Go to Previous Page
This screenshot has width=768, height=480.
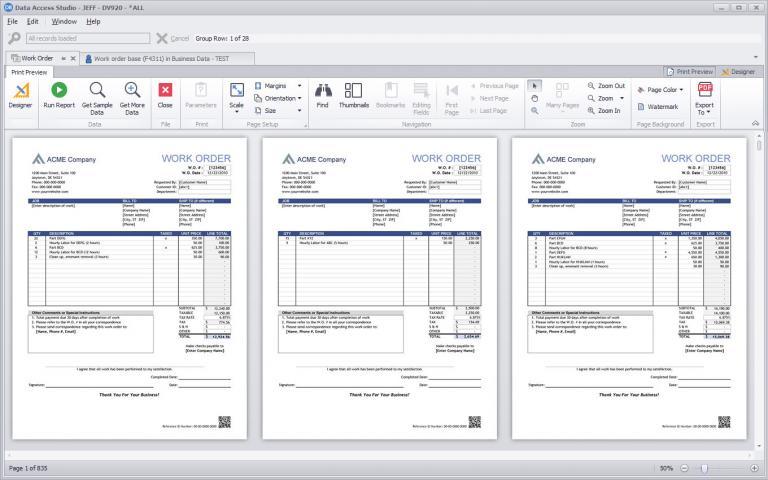pyautogui.click(x=495, y=86)
